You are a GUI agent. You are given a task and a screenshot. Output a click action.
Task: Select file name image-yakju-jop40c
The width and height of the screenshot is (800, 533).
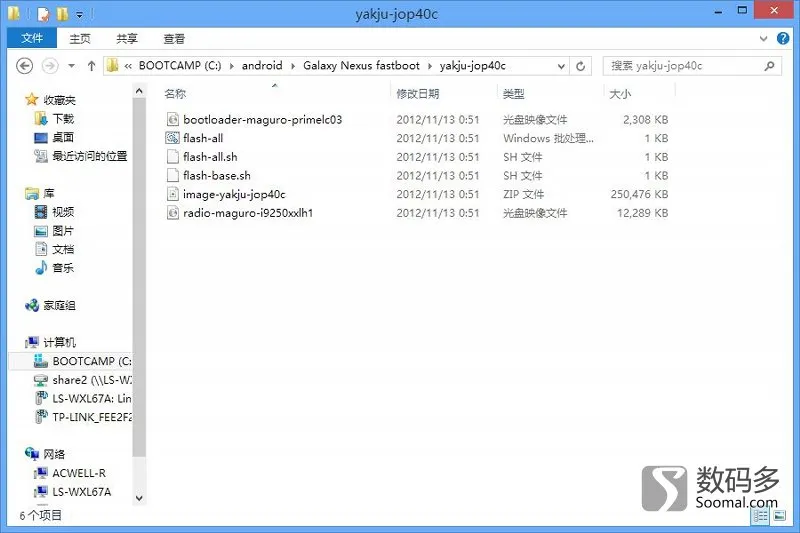coord(234,194)
